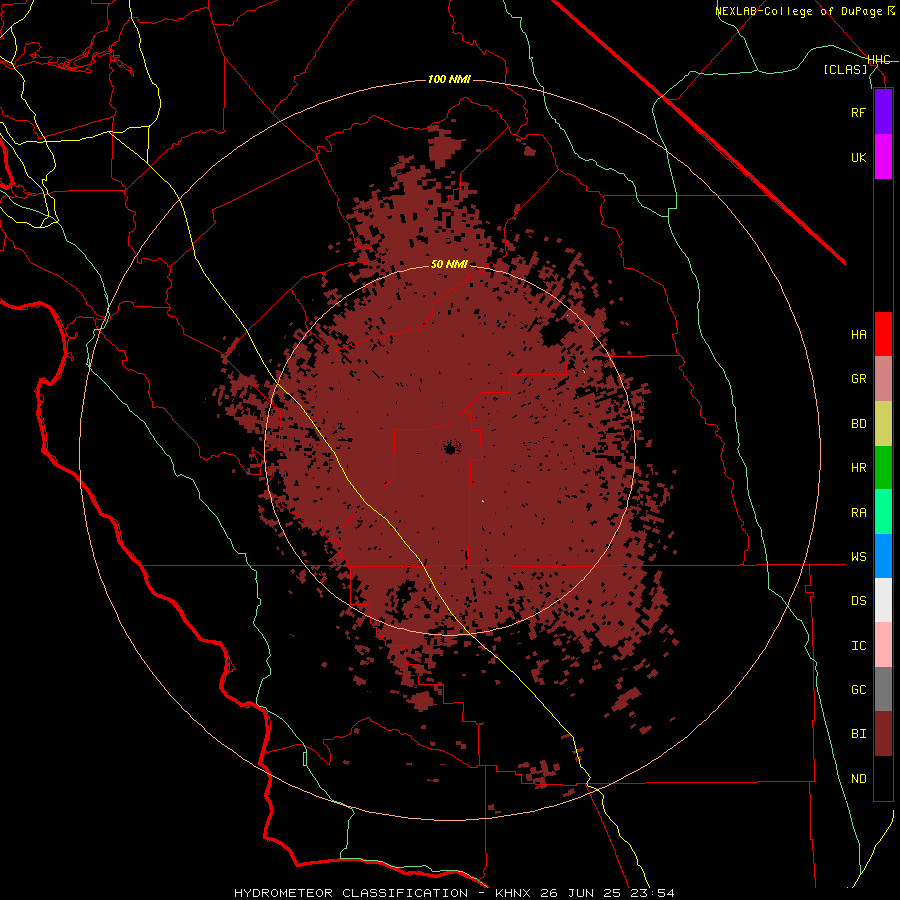This screenshot has width=900, height=900.
Task: Click the HHC product code label
Action: pos(878,60)
